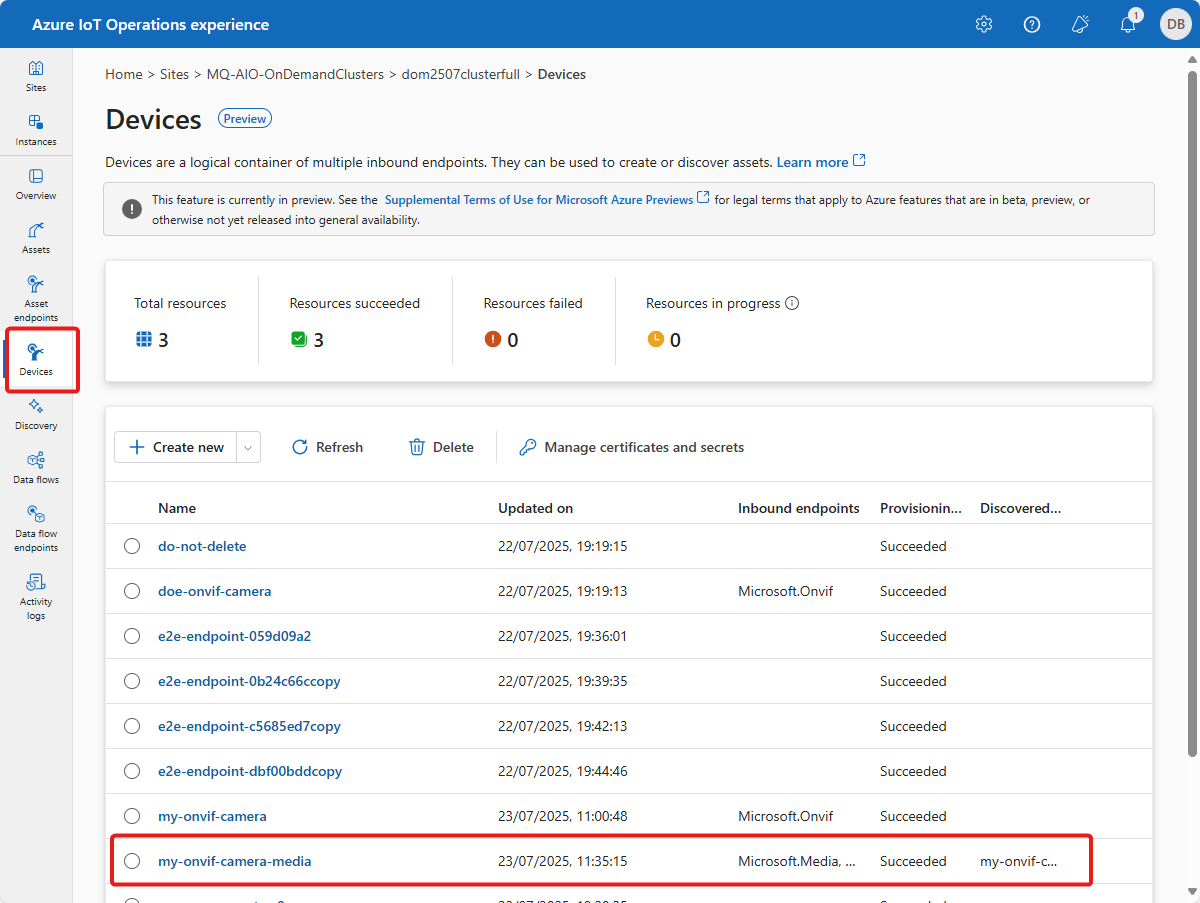The width and height of the screenshot is (1200, 903).
Task: Click the Preview badge beside Devices
Action: tap(245, 119)
